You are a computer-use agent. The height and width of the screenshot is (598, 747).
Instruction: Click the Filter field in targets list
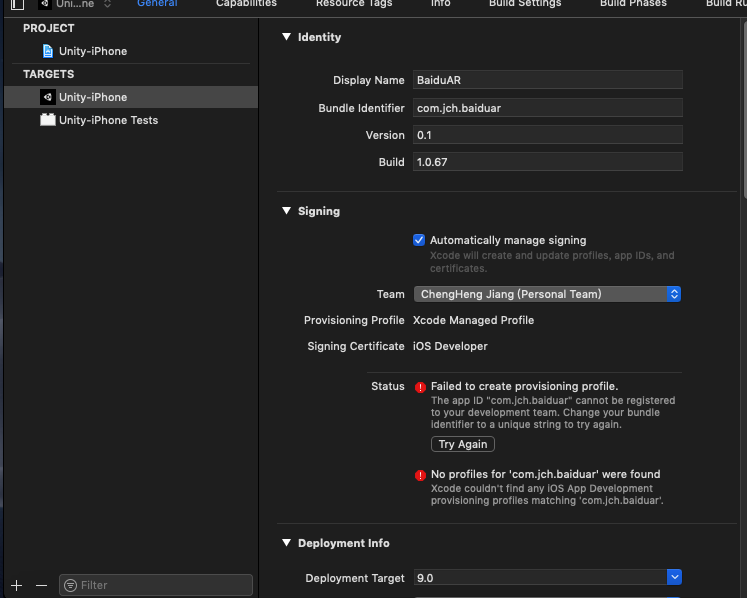tap(156, 585)
